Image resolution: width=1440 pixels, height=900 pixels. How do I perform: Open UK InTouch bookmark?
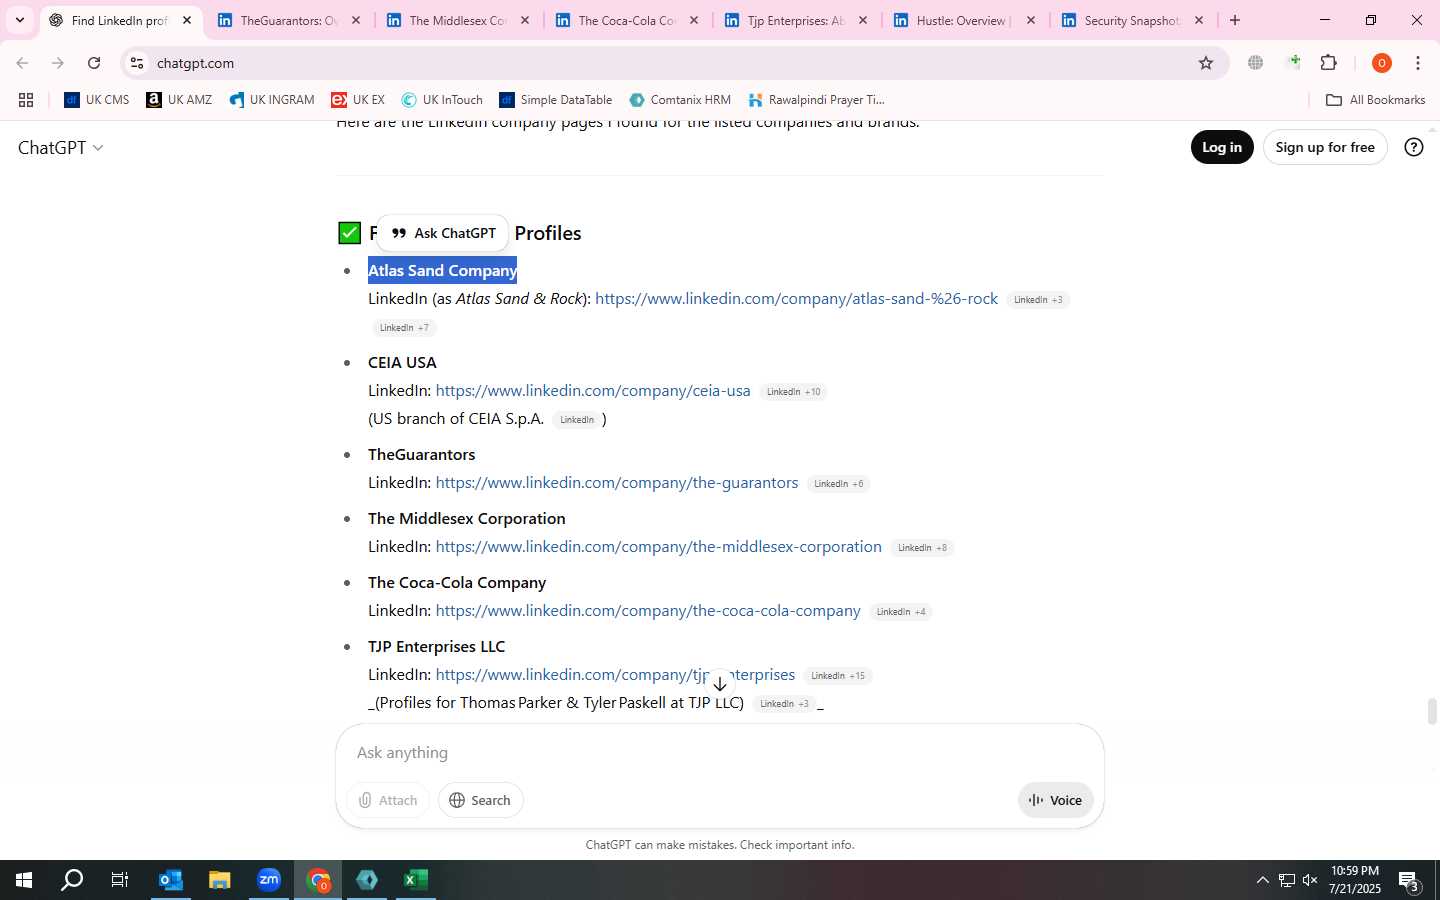point(442,100)
